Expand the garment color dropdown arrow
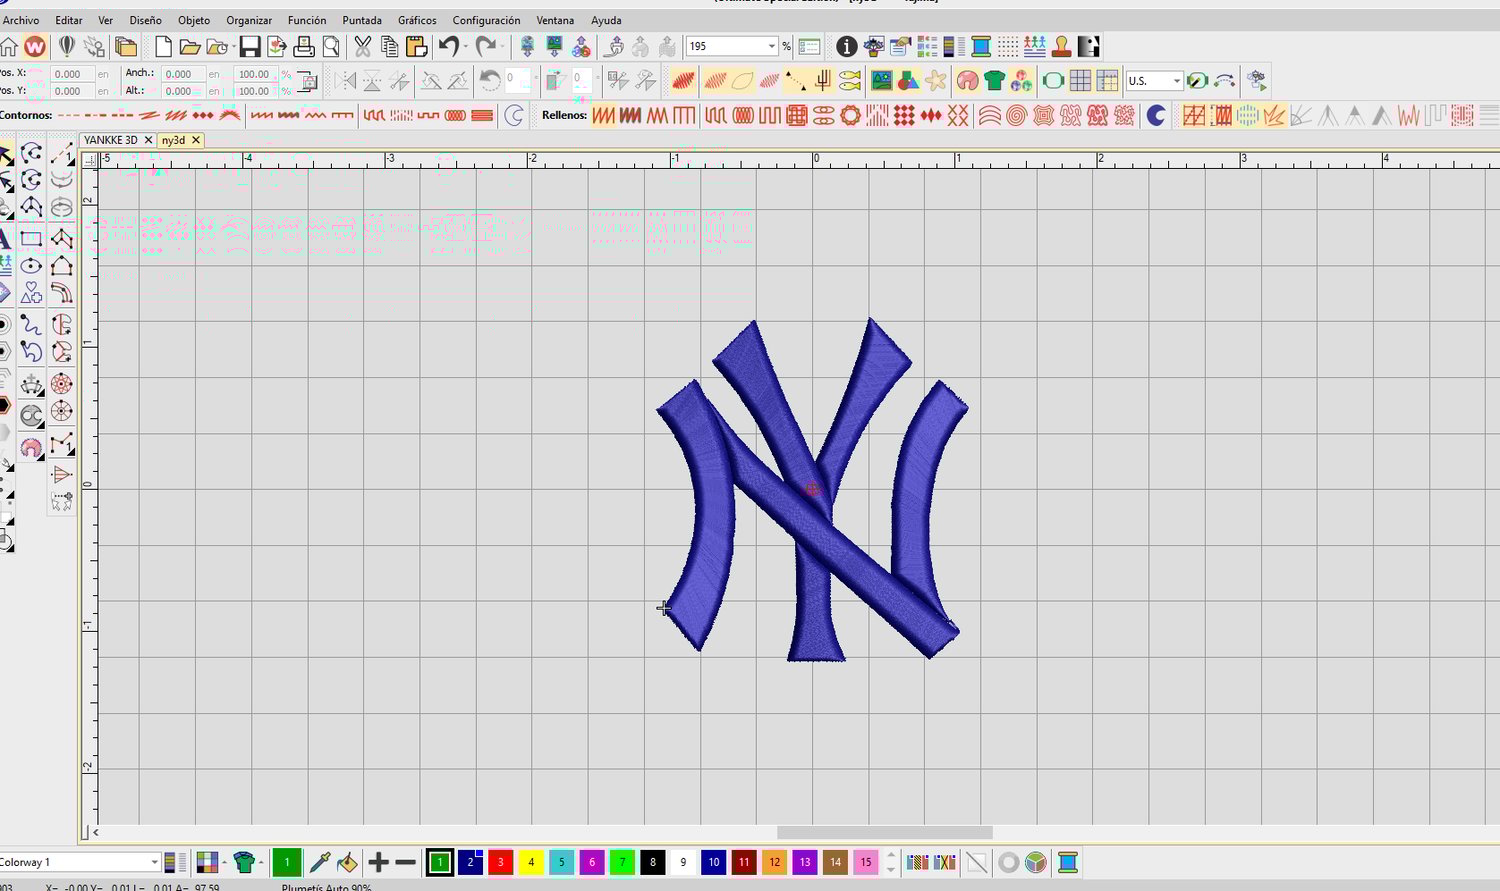 tap(260, 862)
